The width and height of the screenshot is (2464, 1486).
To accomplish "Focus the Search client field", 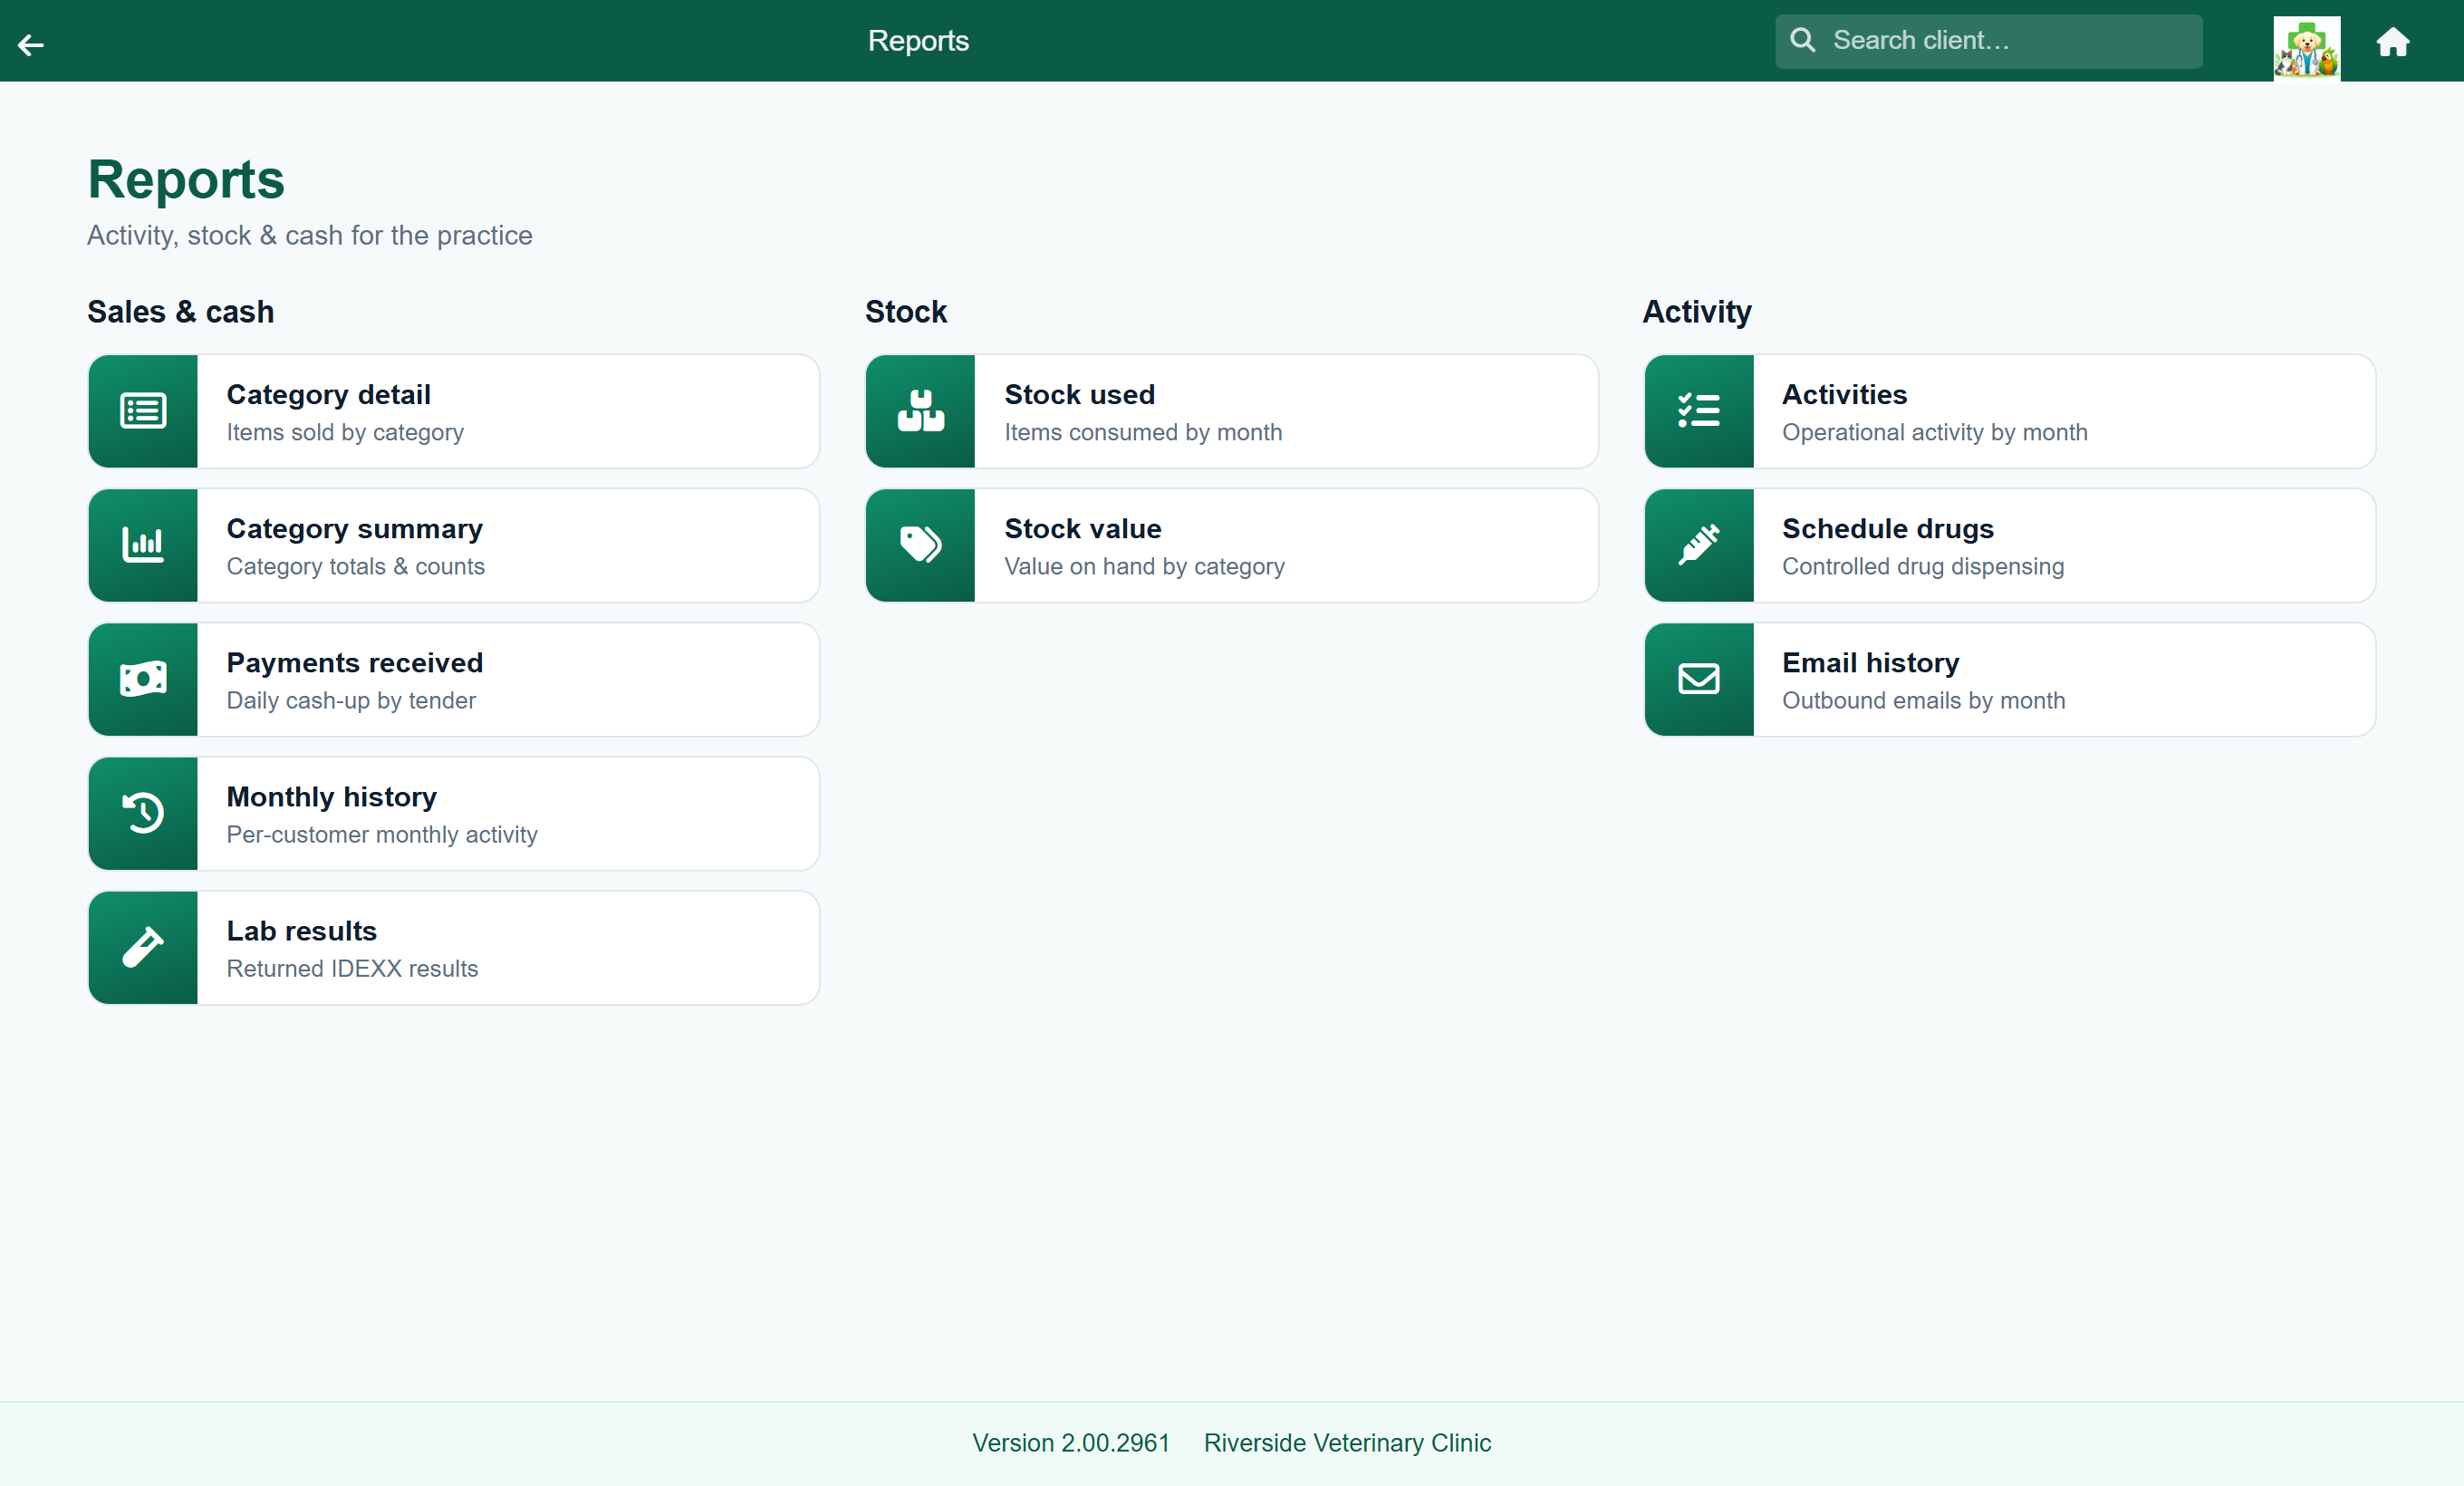I will click(1988, 41).
